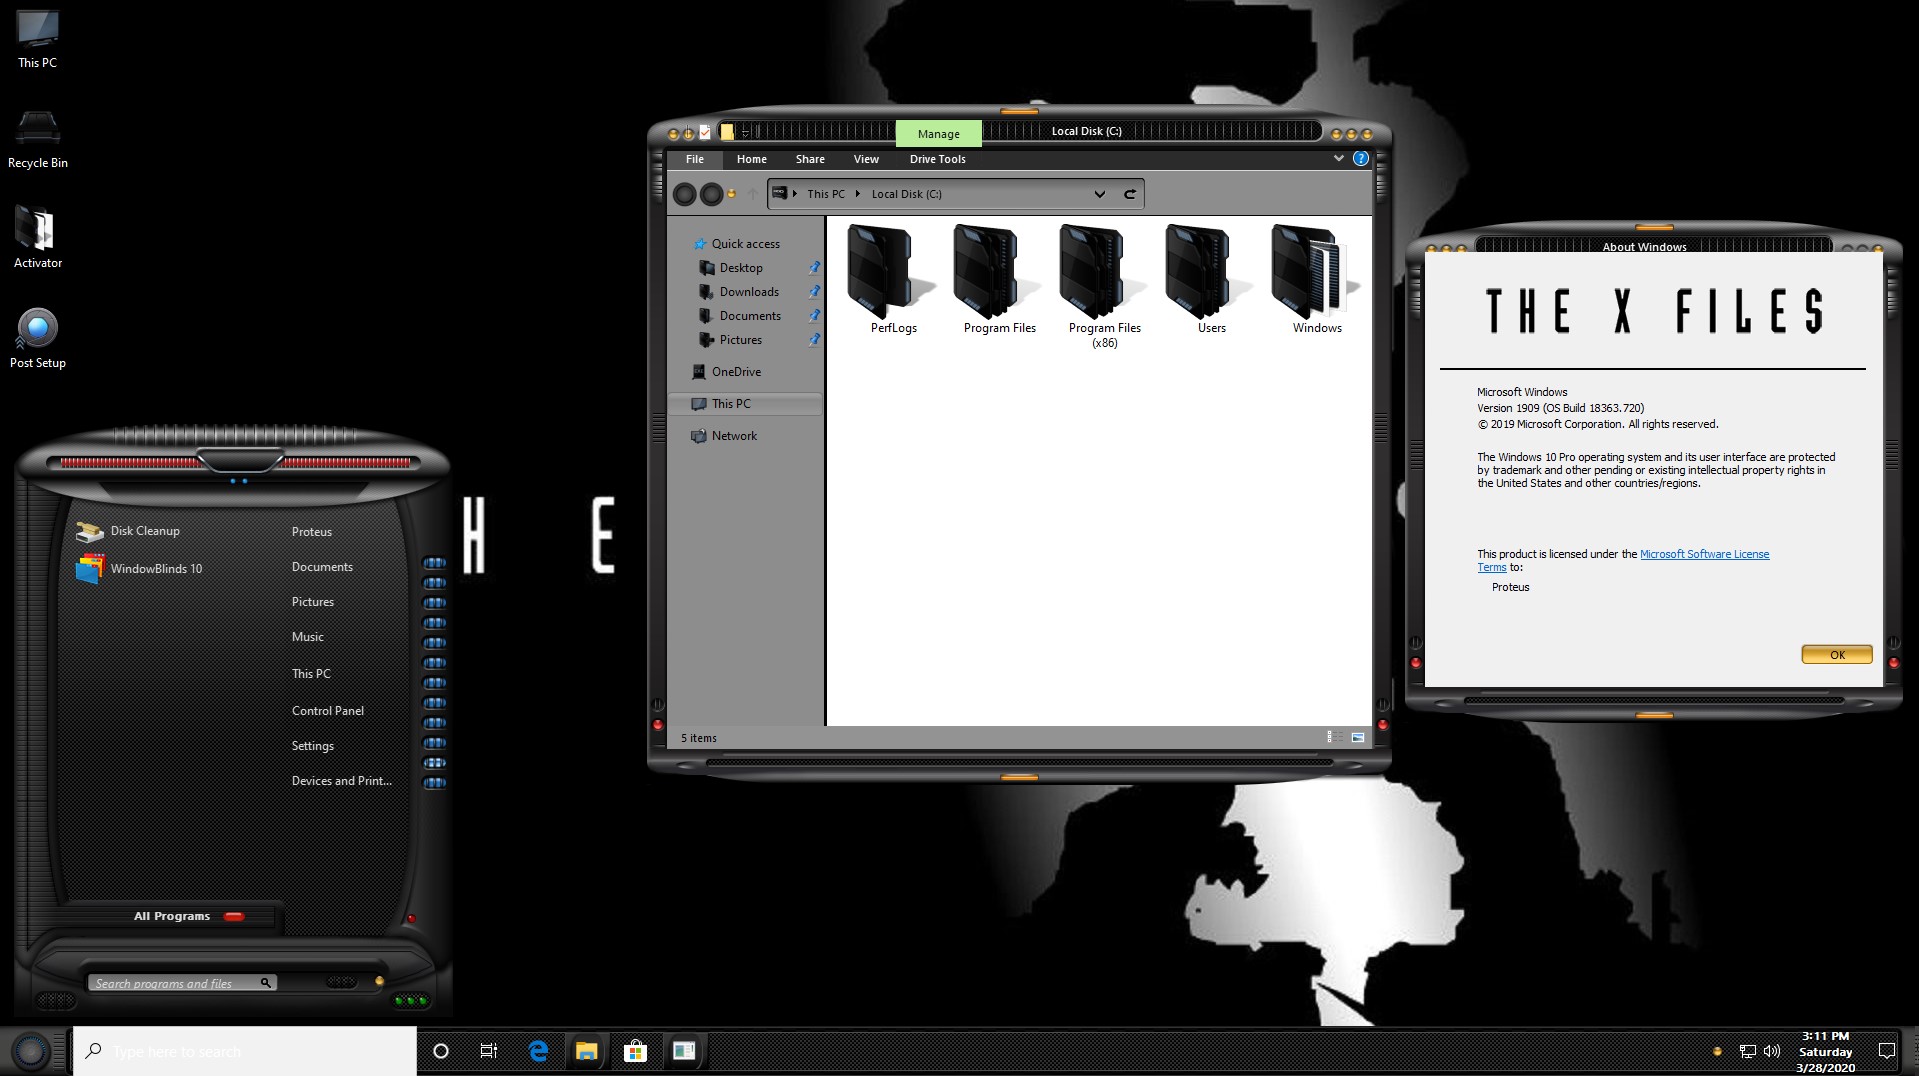Open Proteus user folder in Start menu
This screenshot has height=1076, width=1919.
pos(312,532)
